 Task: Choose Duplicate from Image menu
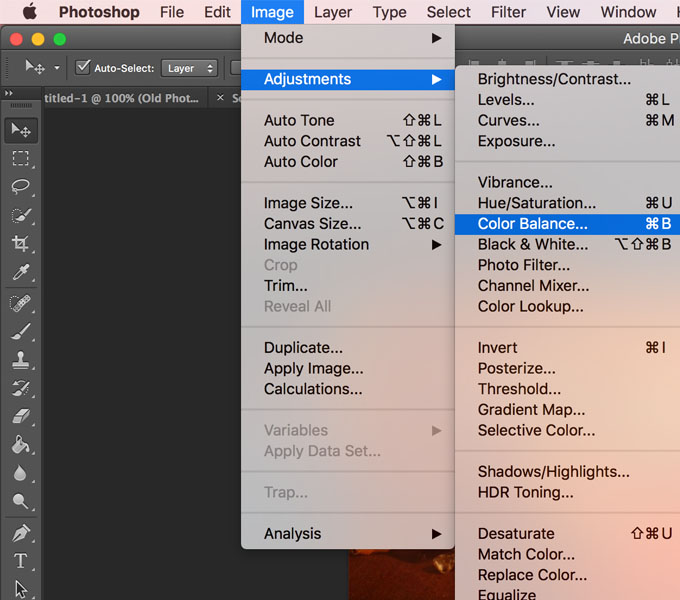tap(348, 348)
